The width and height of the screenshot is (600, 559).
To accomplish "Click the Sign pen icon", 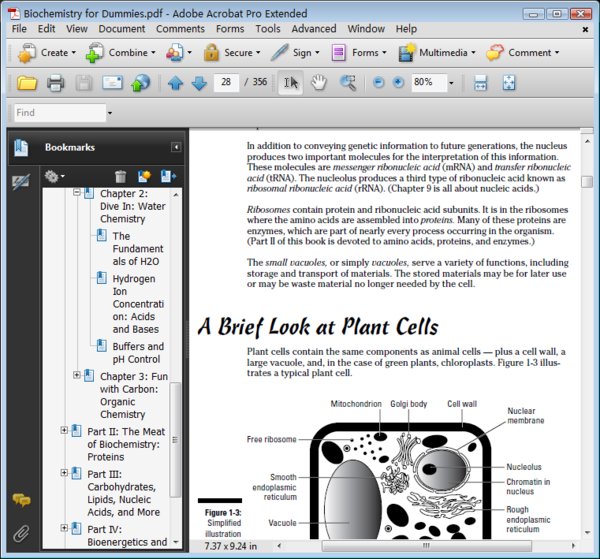I will tap(280, 53).
